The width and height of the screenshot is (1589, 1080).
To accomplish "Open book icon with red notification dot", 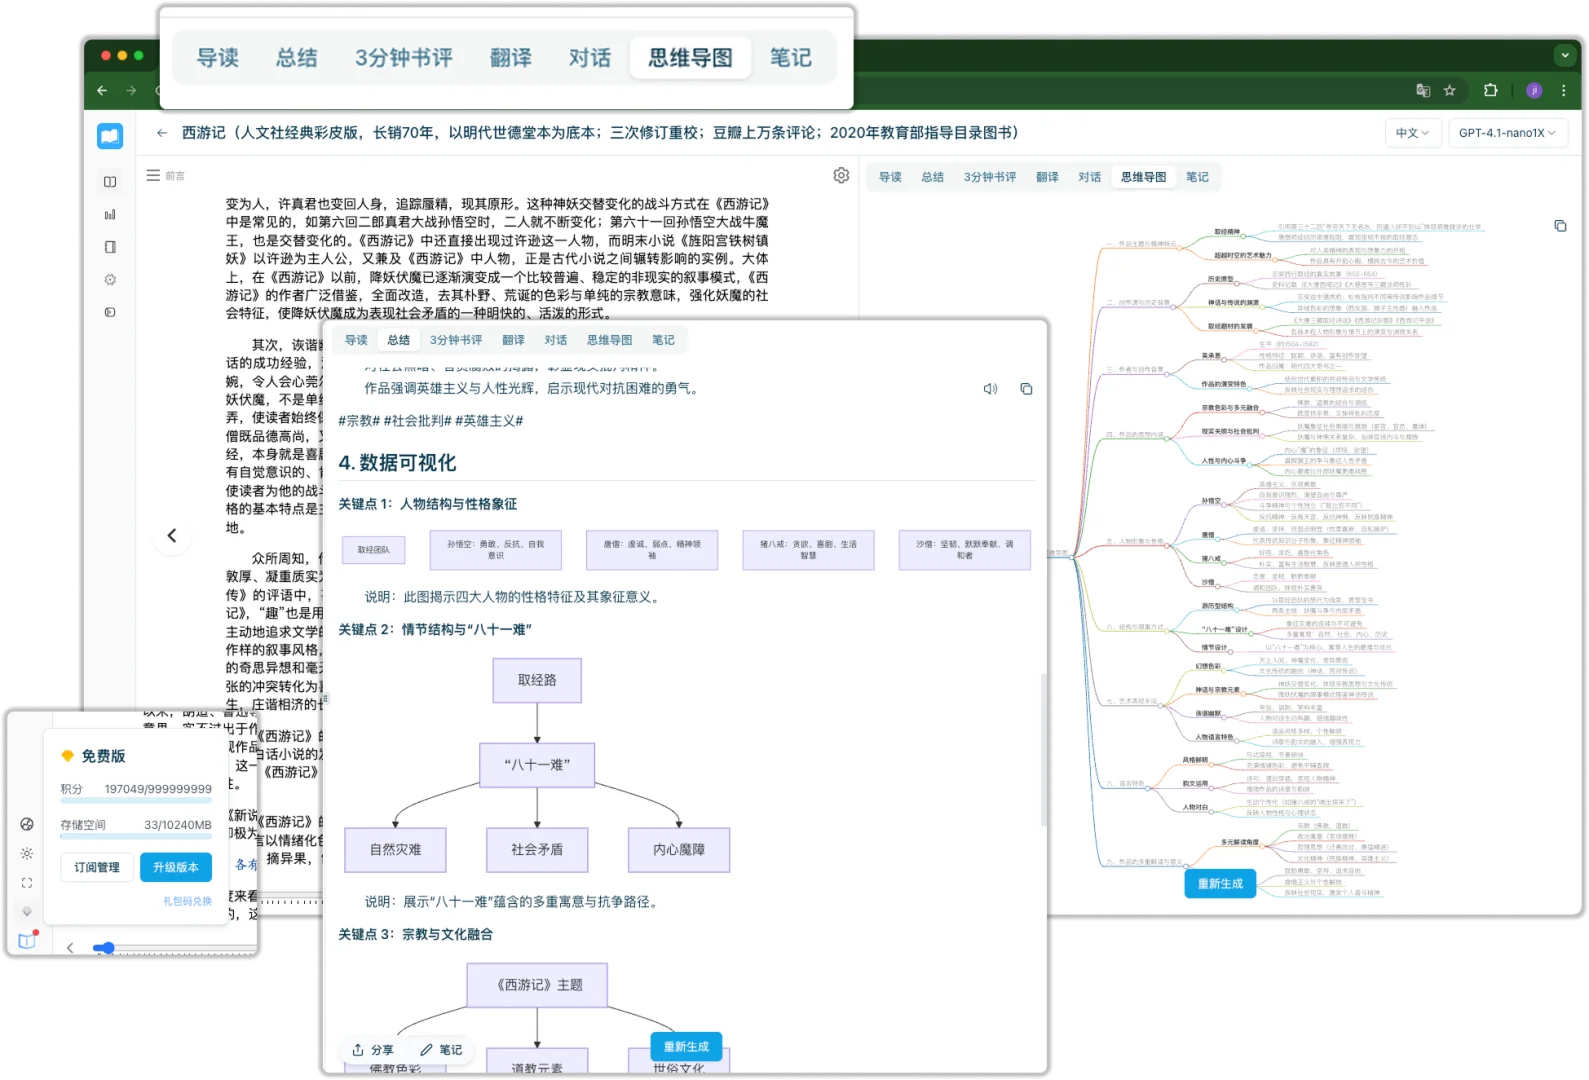I will click(x=27, y=940).
